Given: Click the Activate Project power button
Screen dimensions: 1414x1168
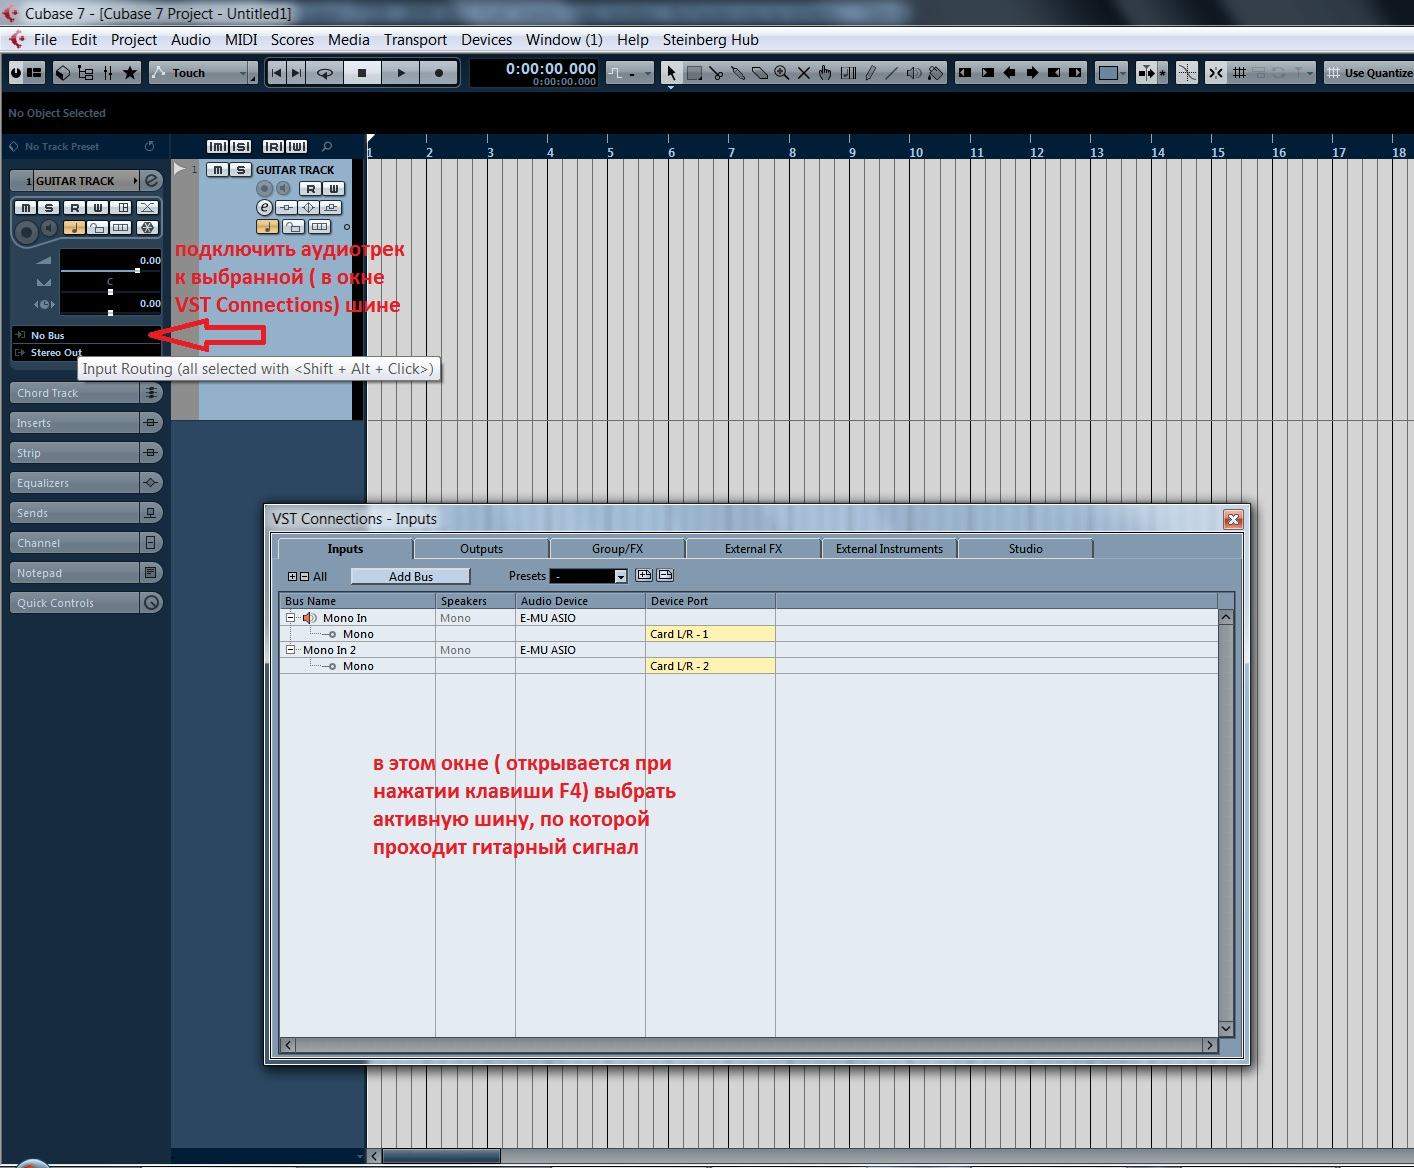Looking at the screenshot, I should click(x=16, y=73).
